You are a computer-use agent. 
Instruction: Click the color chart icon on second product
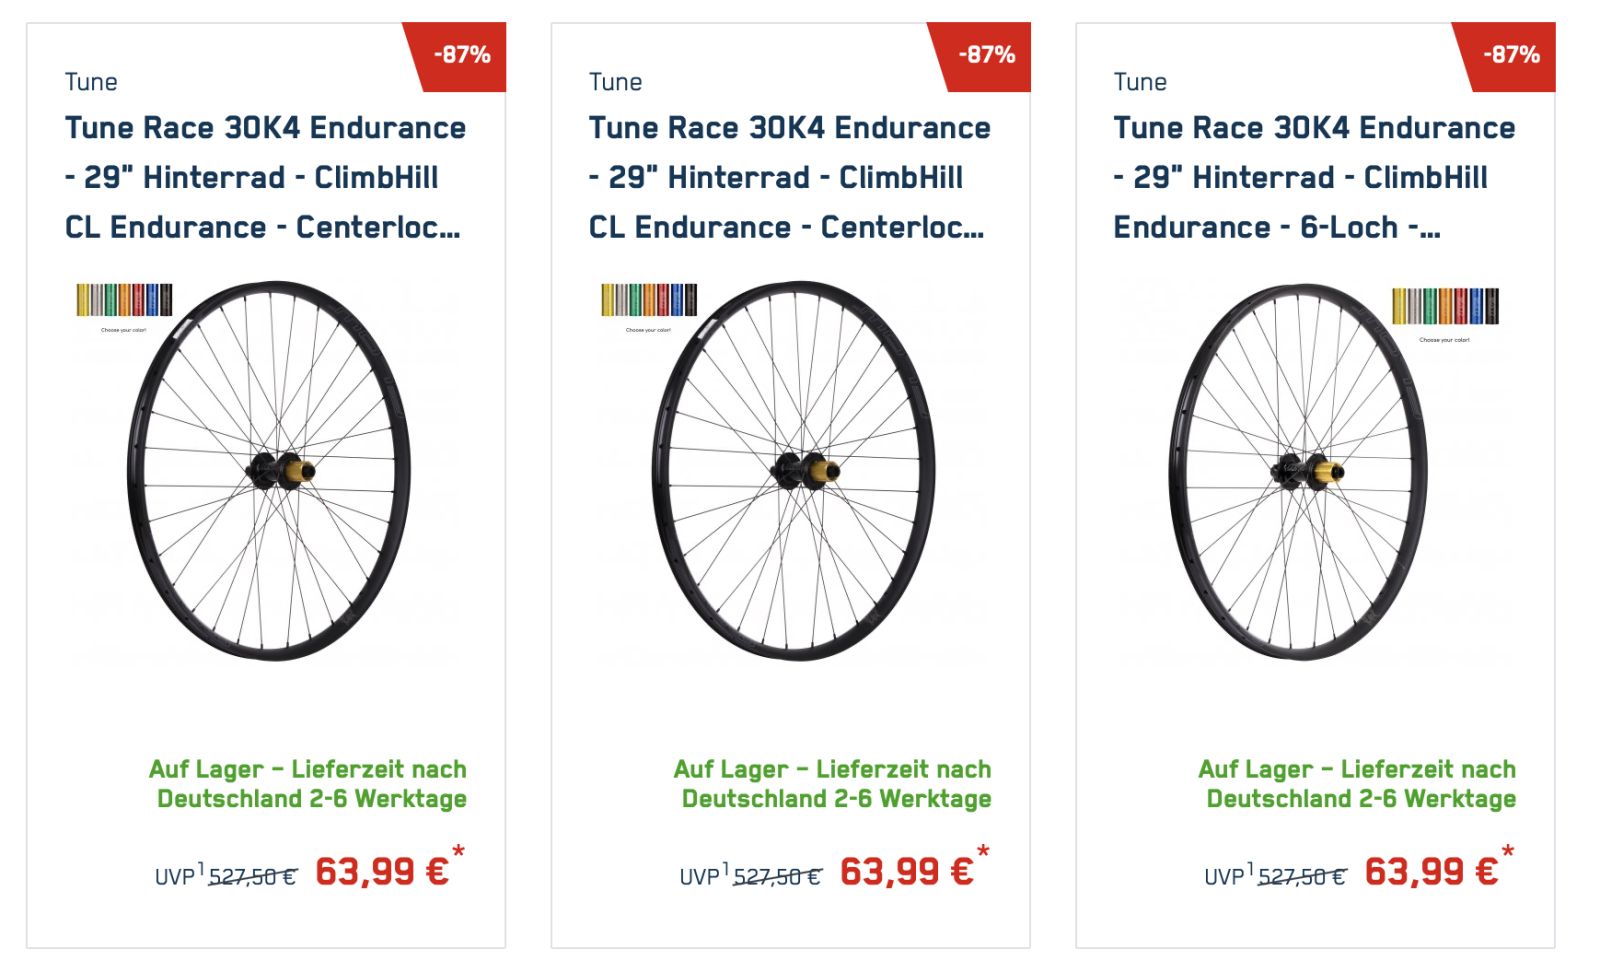[x=649, y=300]
